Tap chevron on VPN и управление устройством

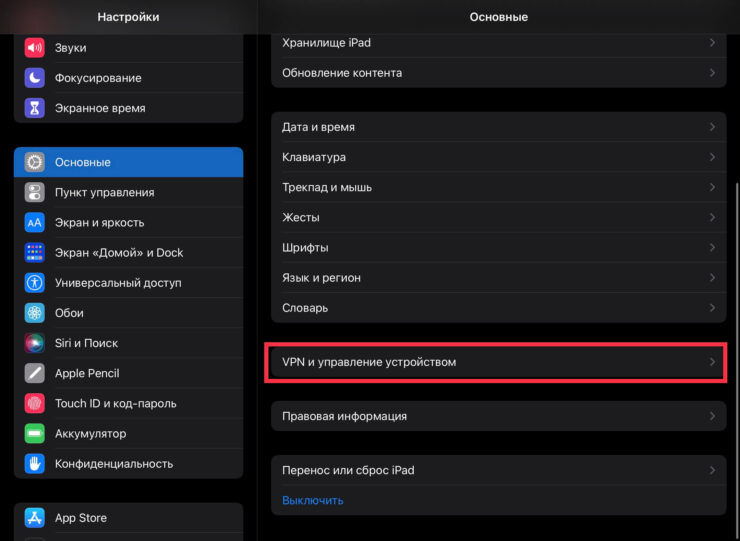pyautogui.click(x=712, y=362)
